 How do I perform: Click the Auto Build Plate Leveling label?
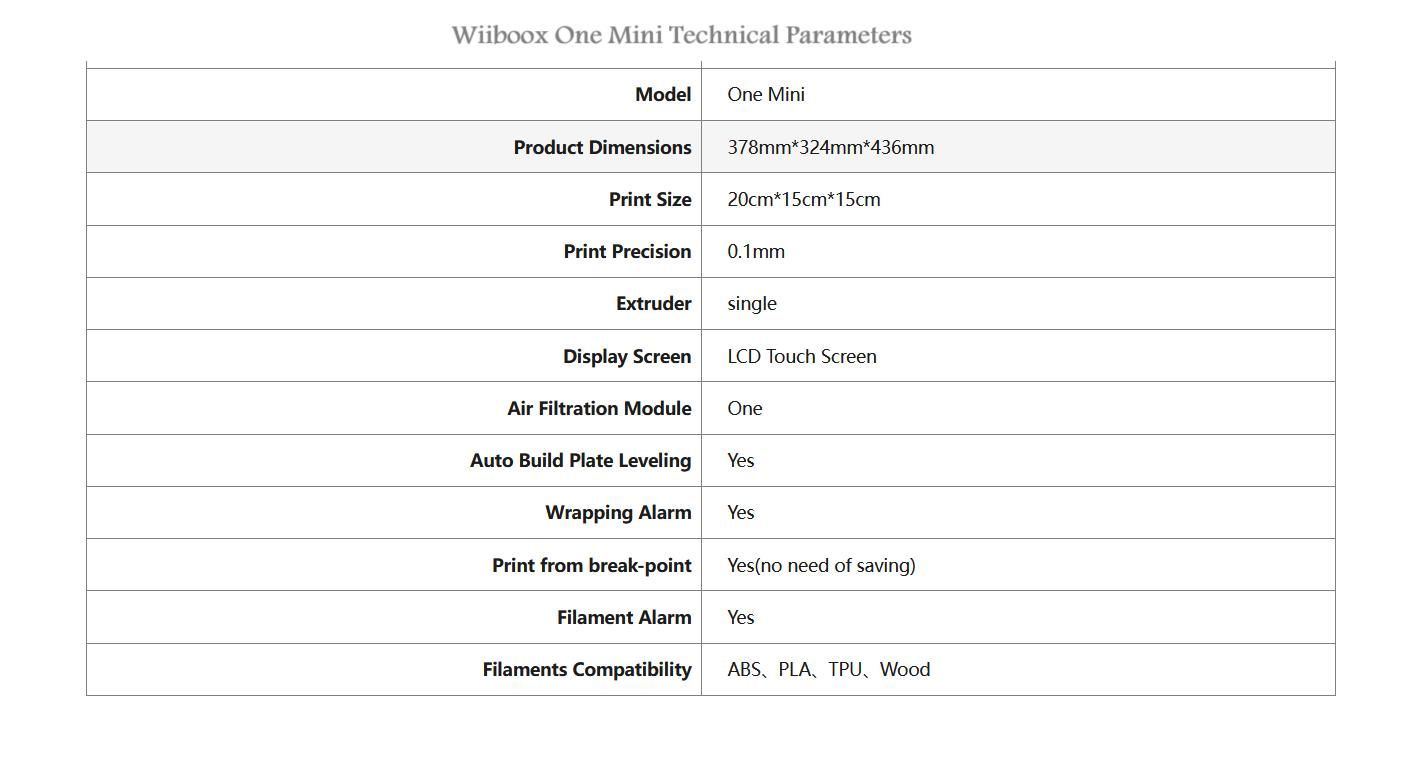(580, 460)
